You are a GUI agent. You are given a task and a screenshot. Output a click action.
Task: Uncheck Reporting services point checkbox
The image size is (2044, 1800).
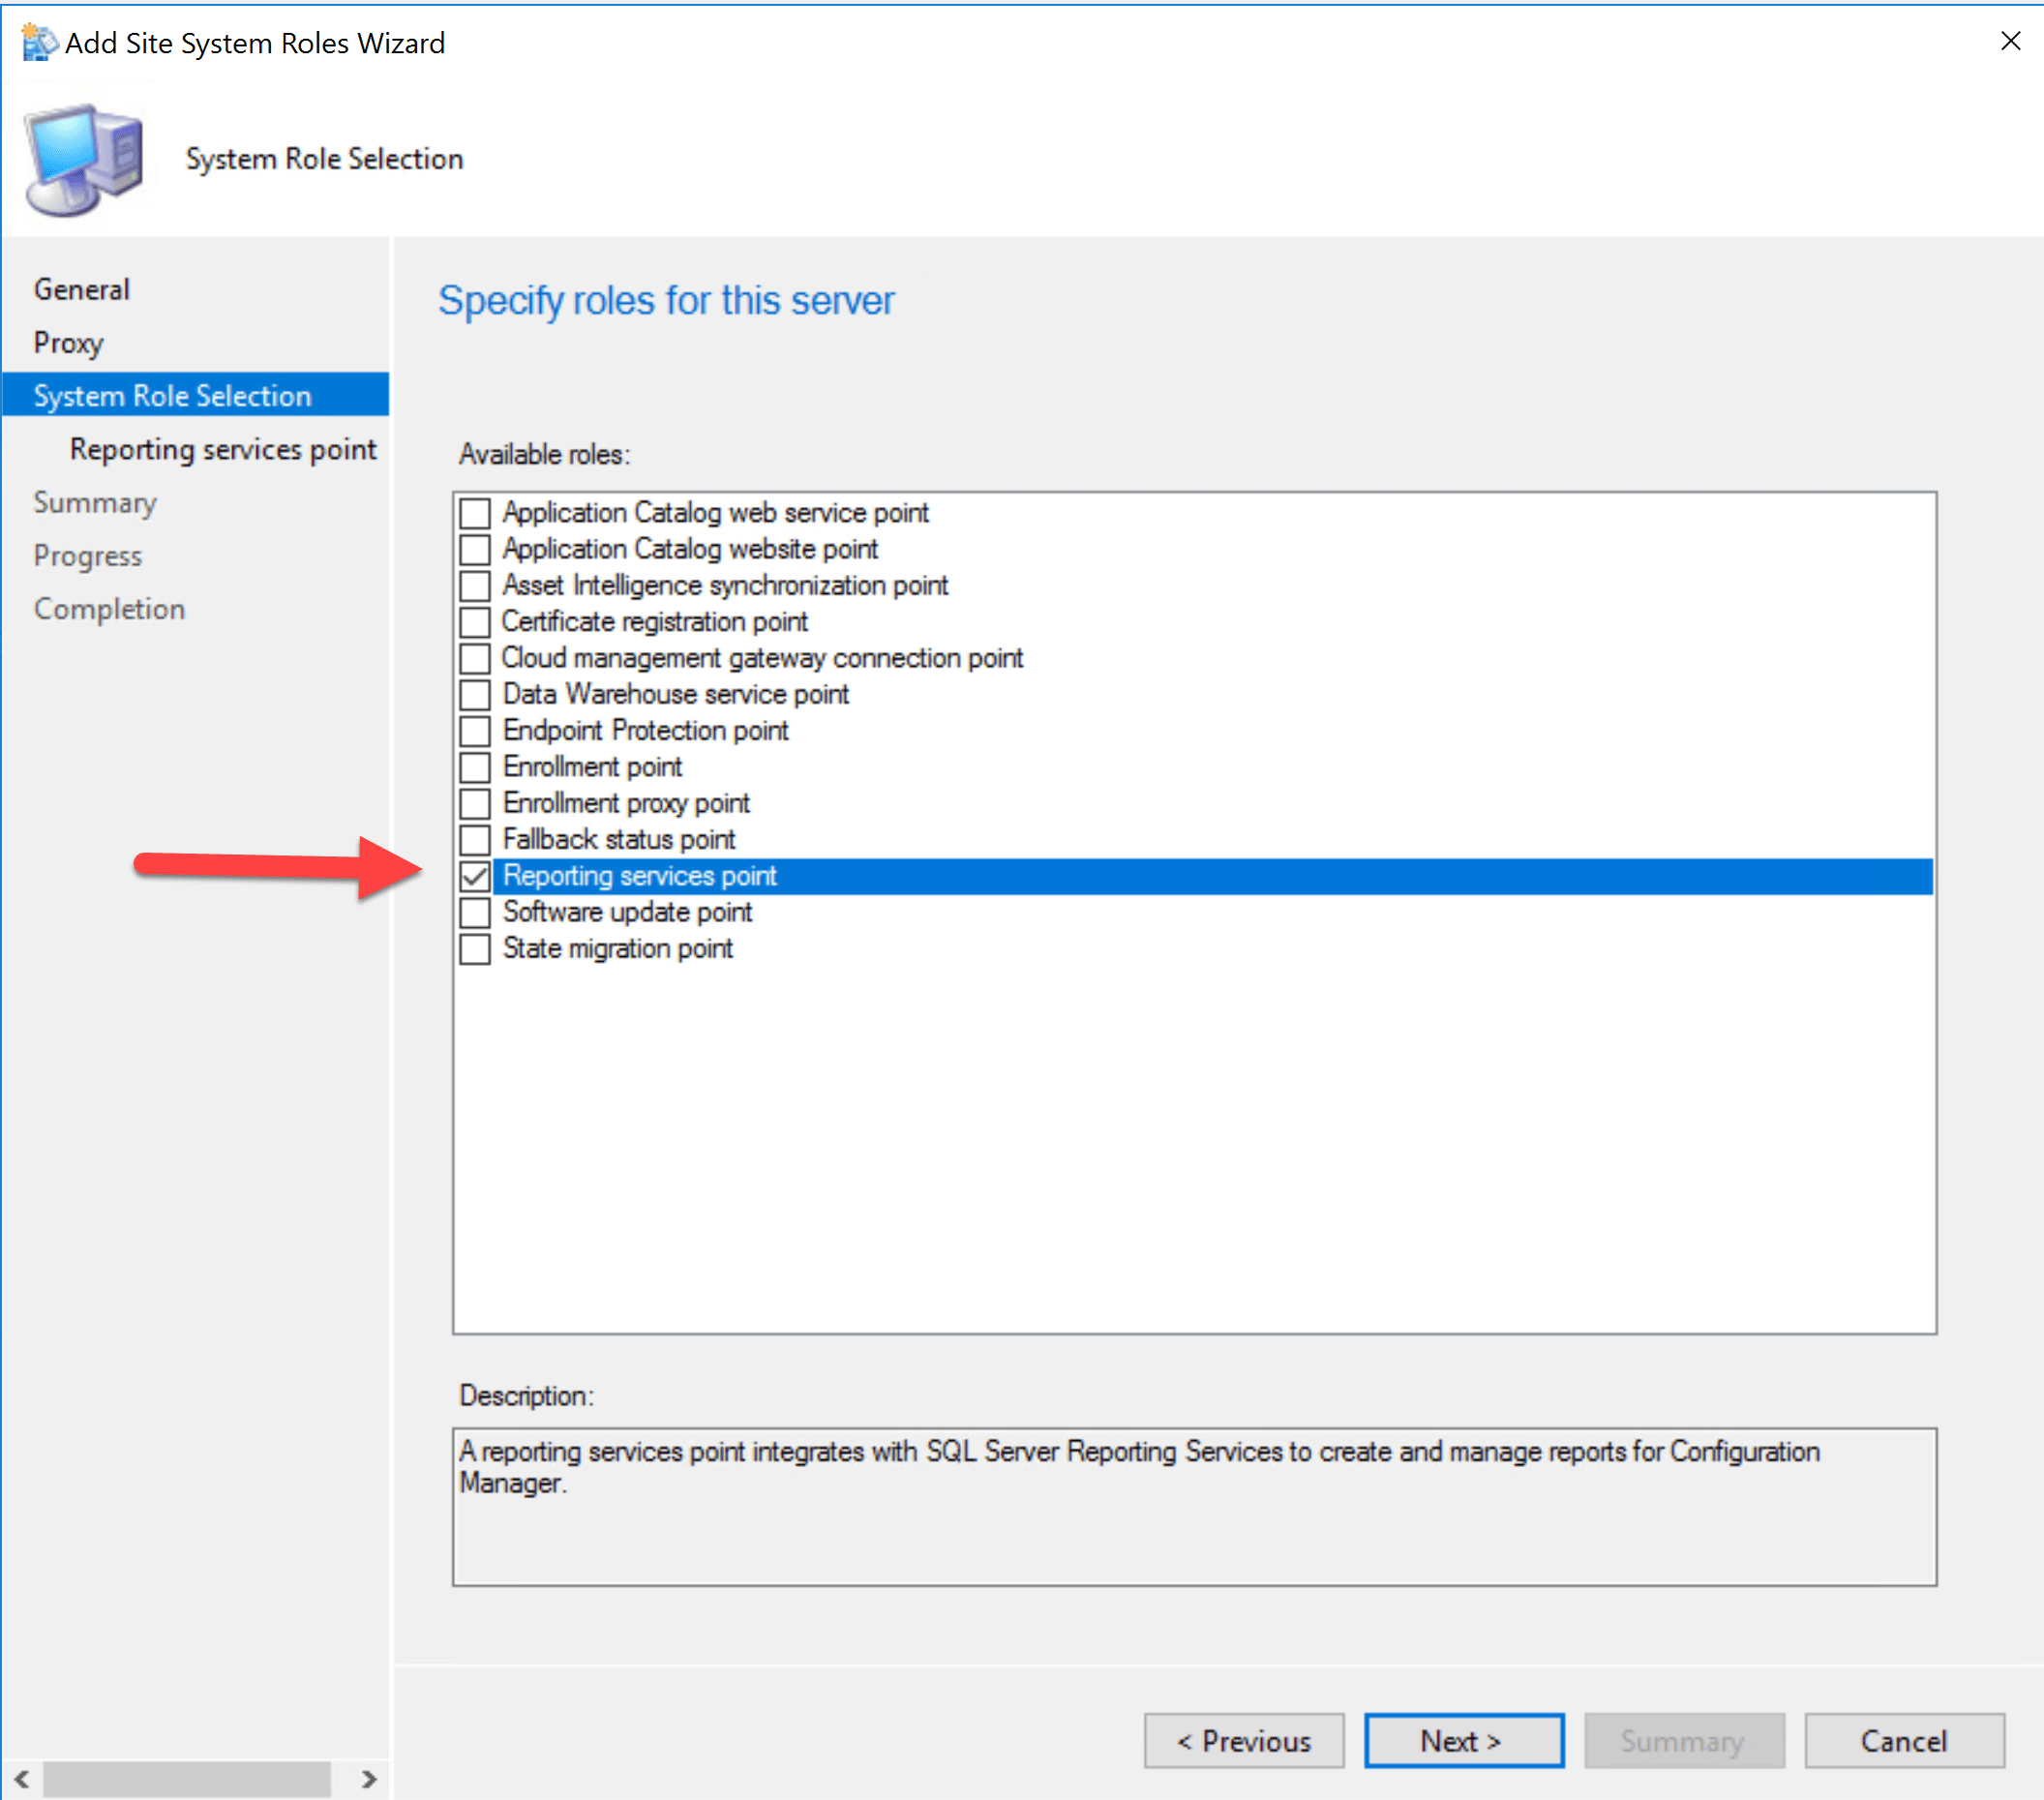475,876
